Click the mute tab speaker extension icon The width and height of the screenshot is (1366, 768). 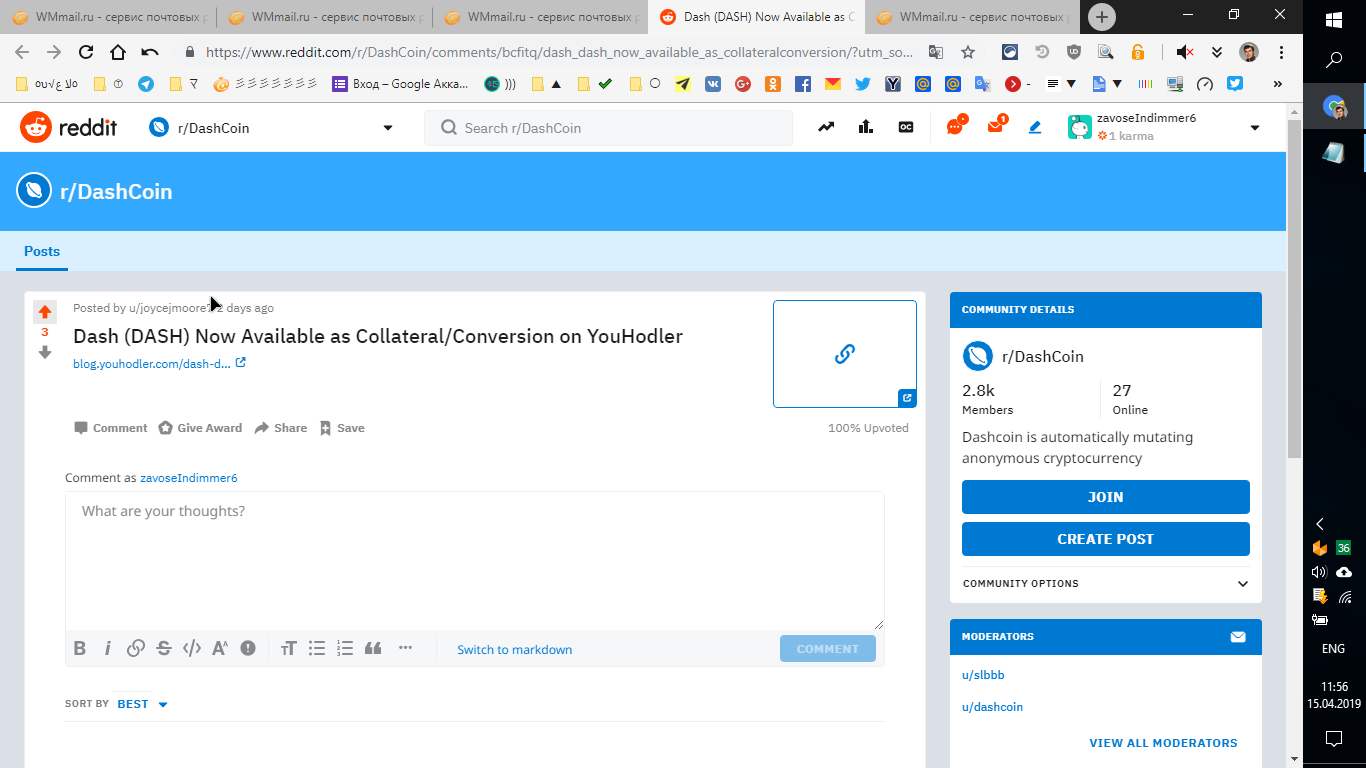click(x=1185, y=52)
